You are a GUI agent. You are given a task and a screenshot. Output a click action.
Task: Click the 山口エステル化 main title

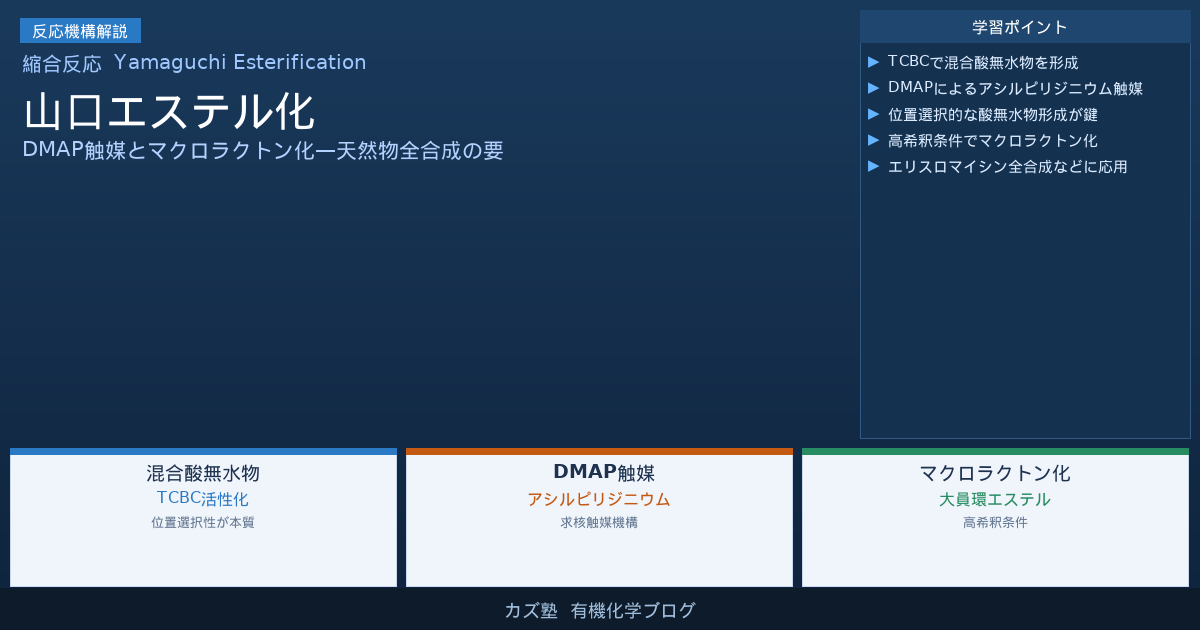coord(169,112)
